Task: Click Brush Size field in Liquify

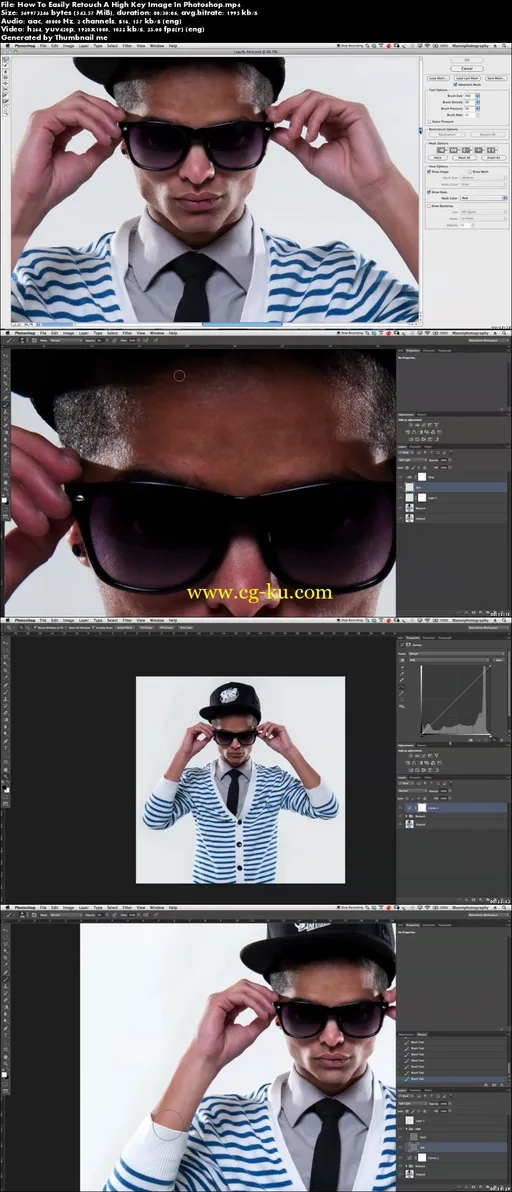Action: [469, 96]
